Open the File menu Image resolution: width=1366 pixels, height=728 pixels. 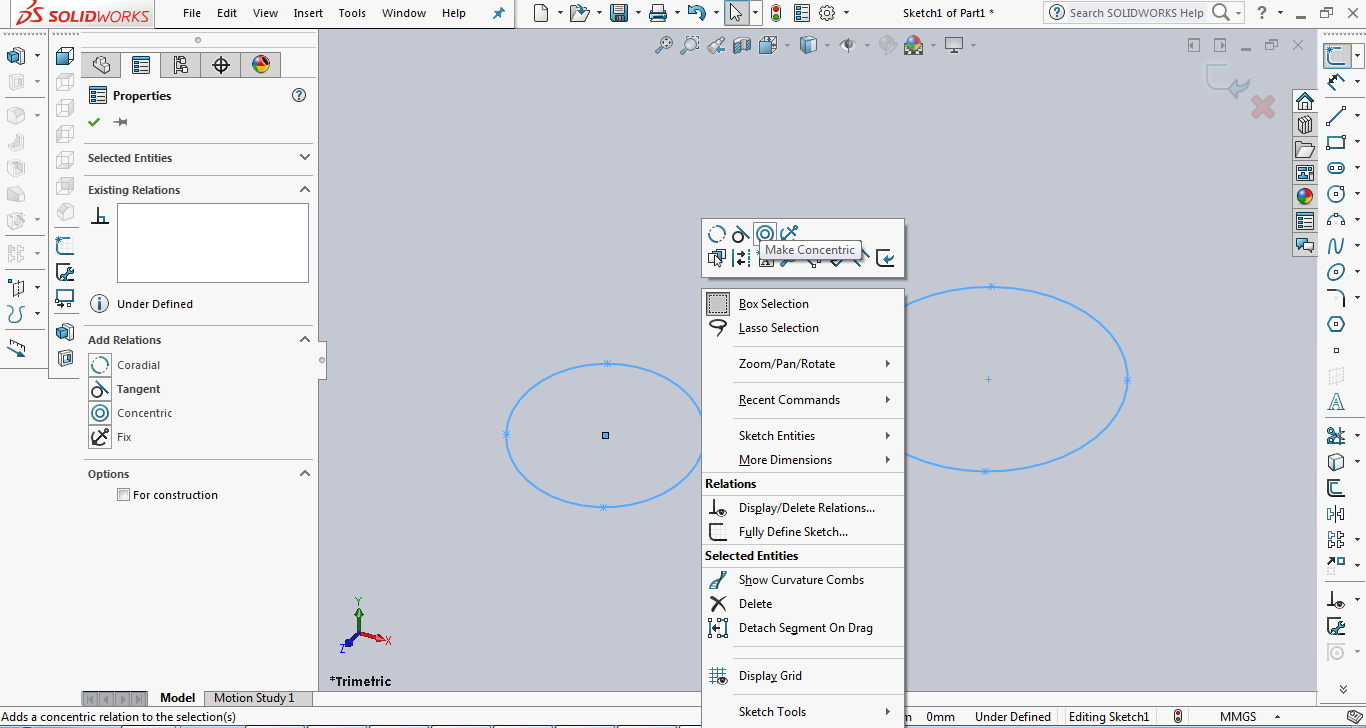pyautogui.click(x=192, y=13)
